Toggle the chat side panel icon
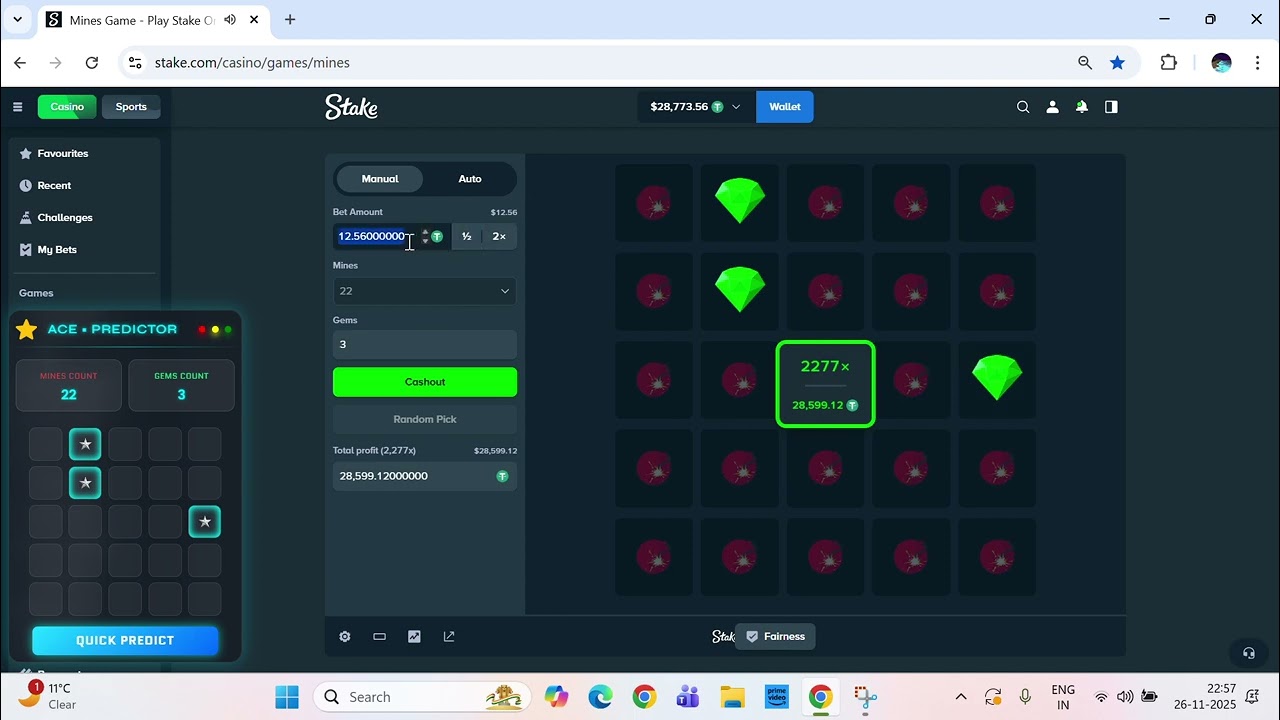Image resolution: width=1280 pixels, height=720 pixels. pyautogui.click(x=1111, y=107)
